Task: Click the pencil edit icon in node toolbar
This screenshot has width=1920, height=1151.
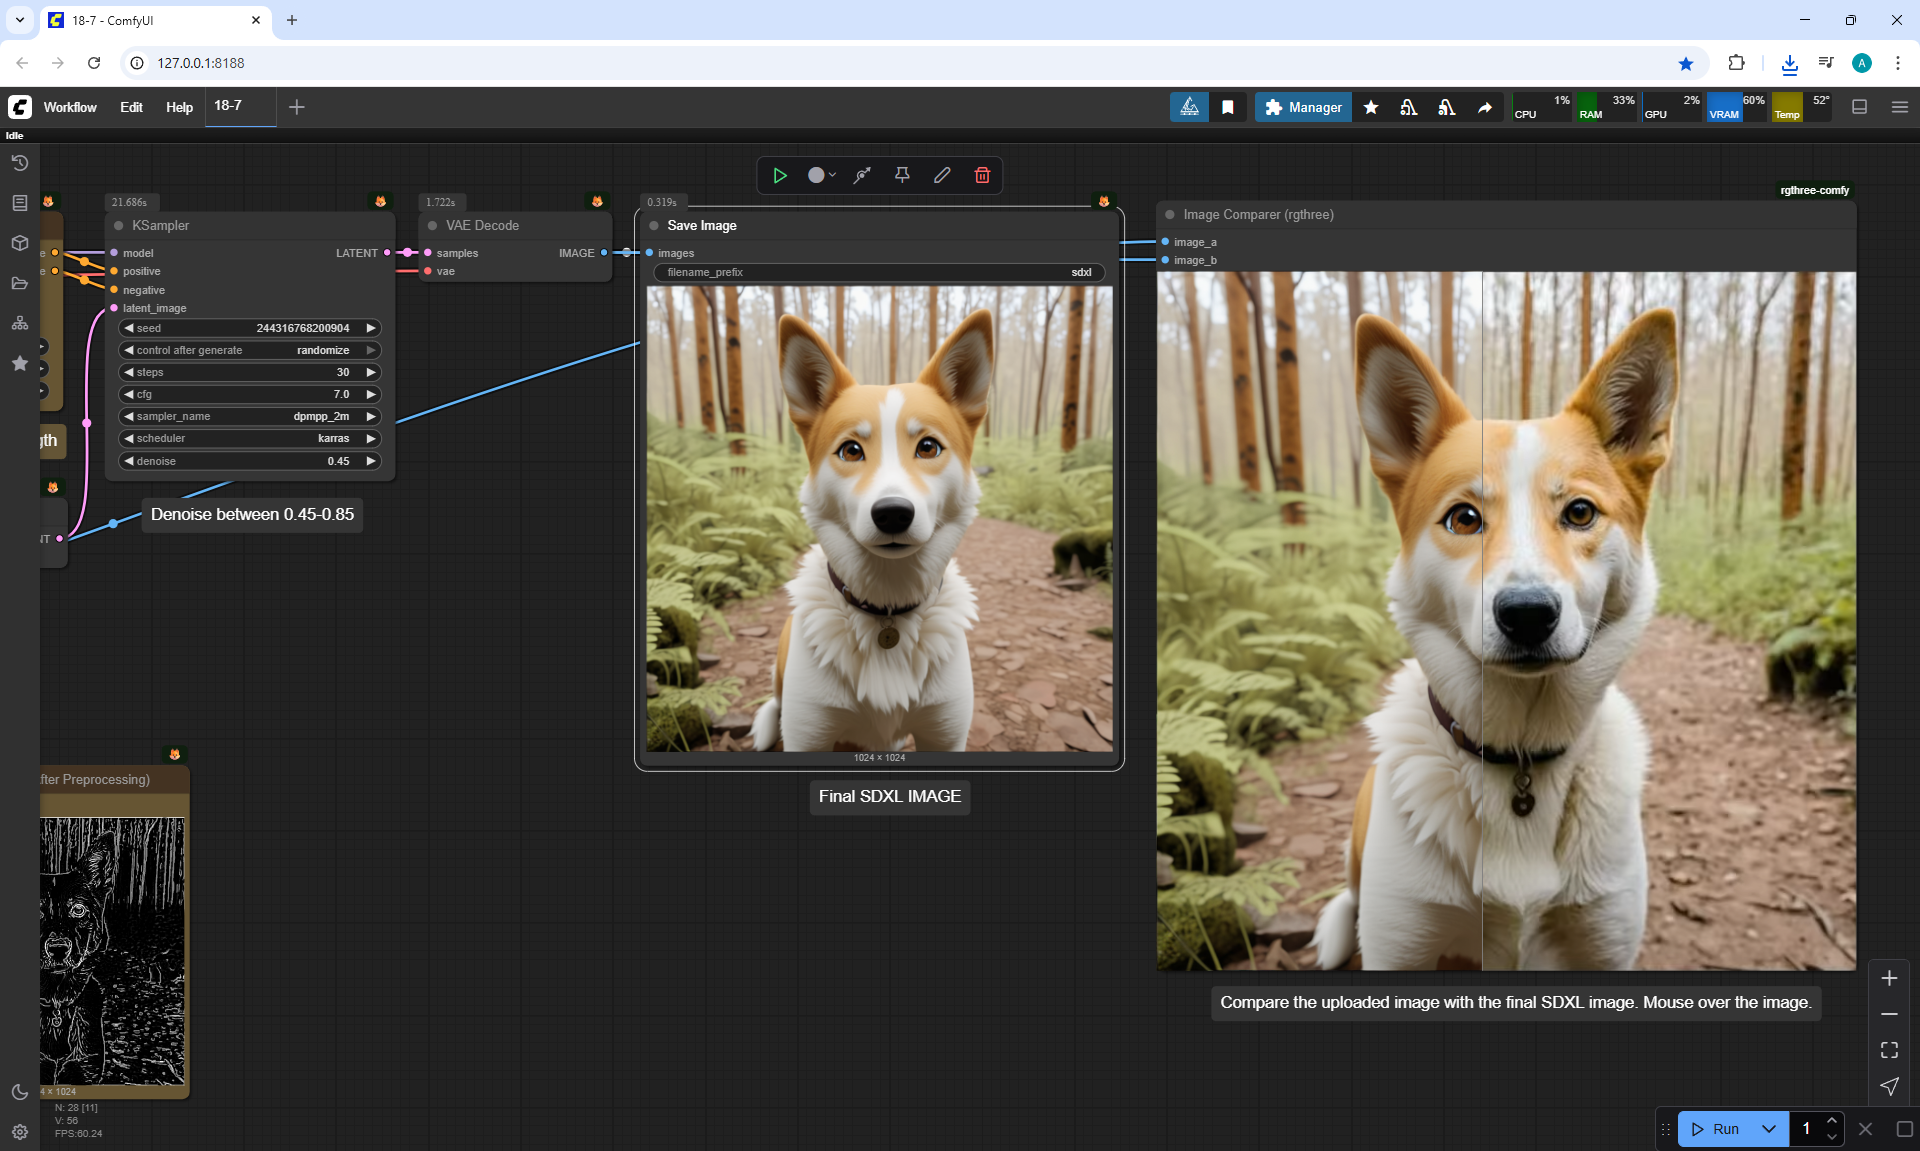Action: pyautogui.click(x=942, y=175)
